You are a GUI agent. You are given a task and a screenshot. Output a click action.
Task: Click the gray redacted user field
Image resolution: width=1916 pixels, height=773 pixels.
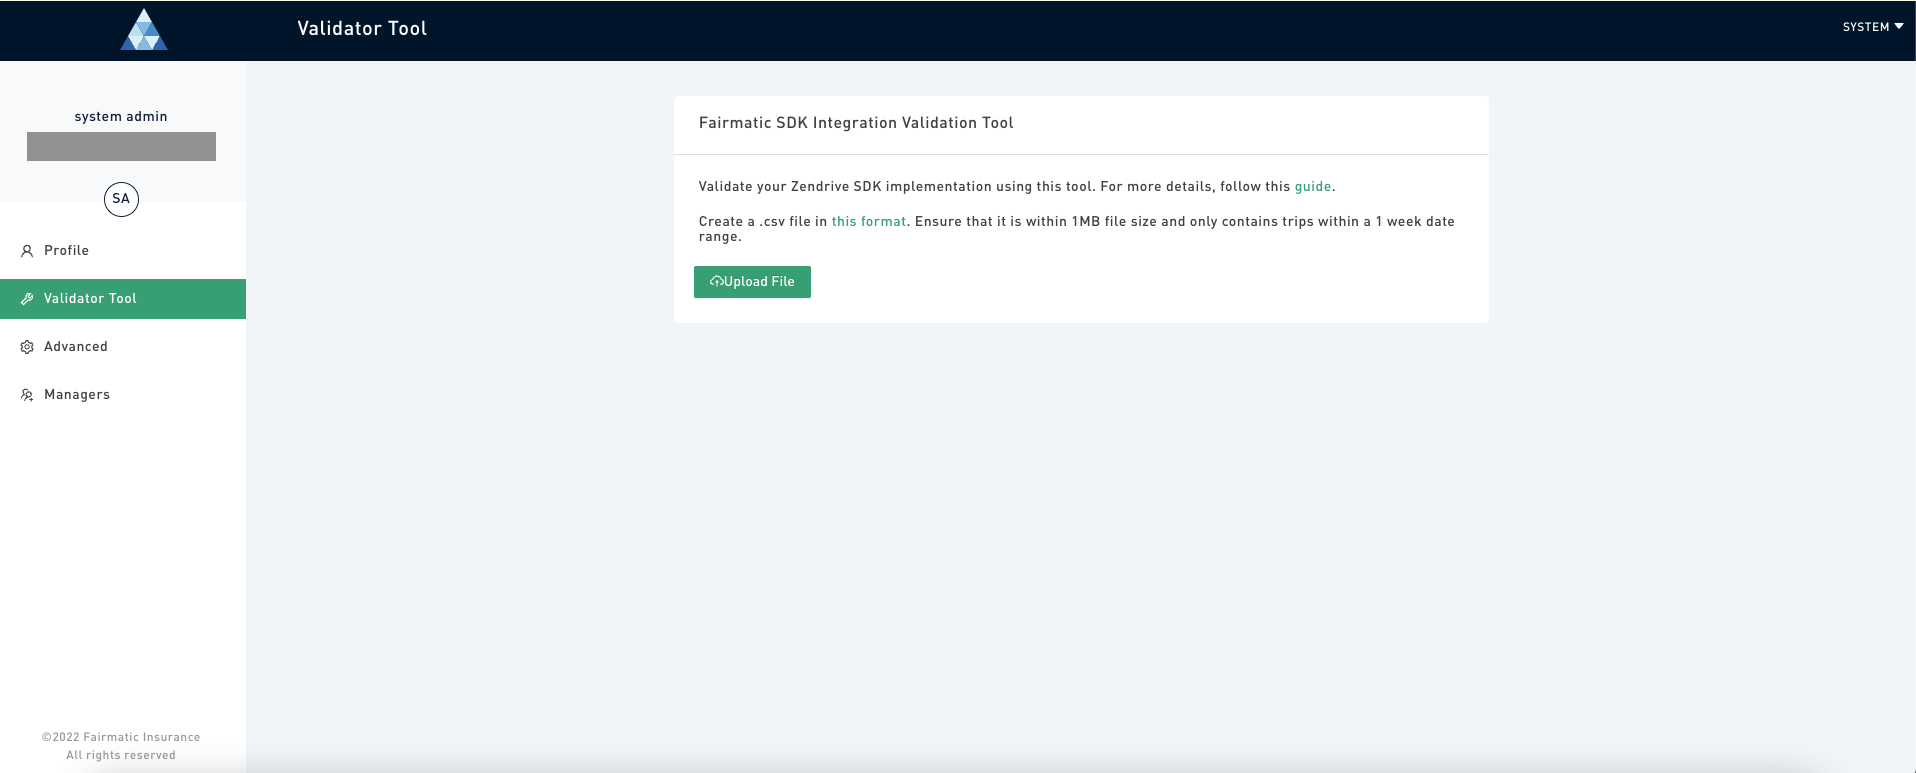pyautogui.click(x=121, y=146)
